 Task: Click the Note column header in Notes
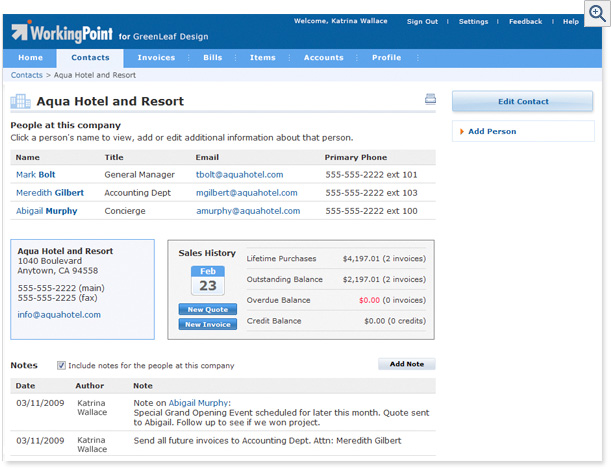pos(143,386)
